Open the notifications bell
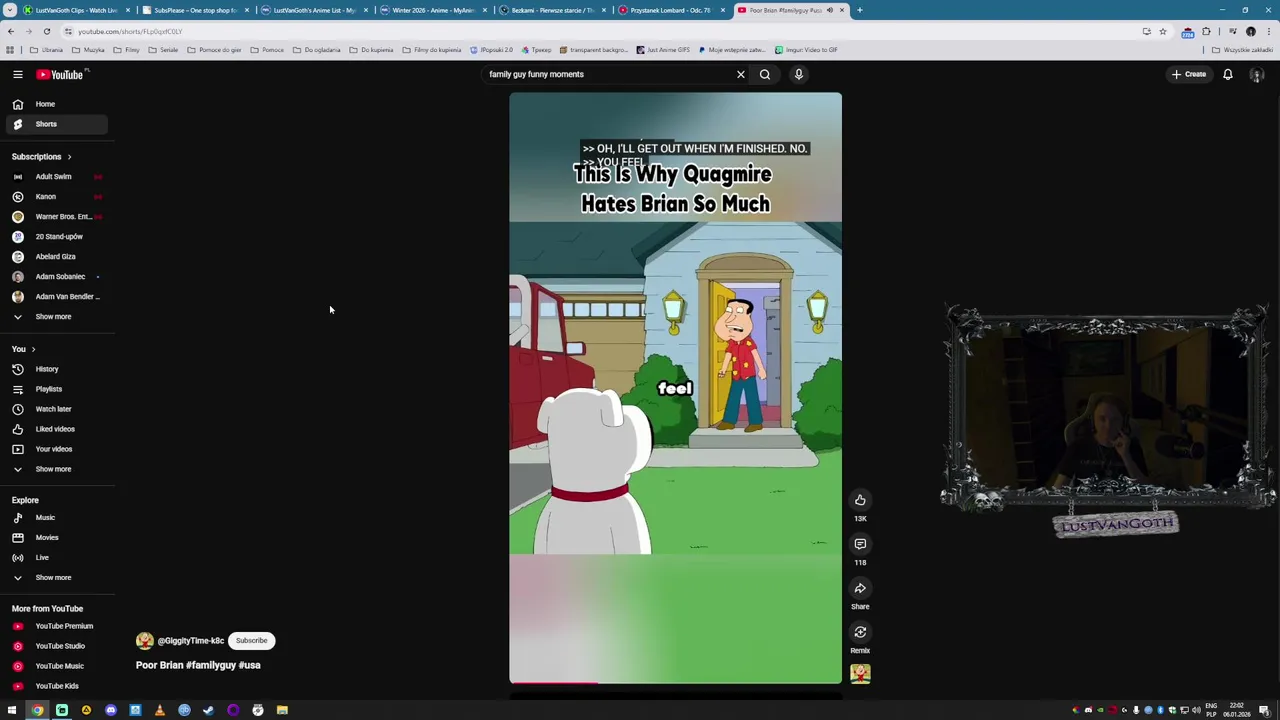This screenshot has height=720, width=1280. (1228, 74)
